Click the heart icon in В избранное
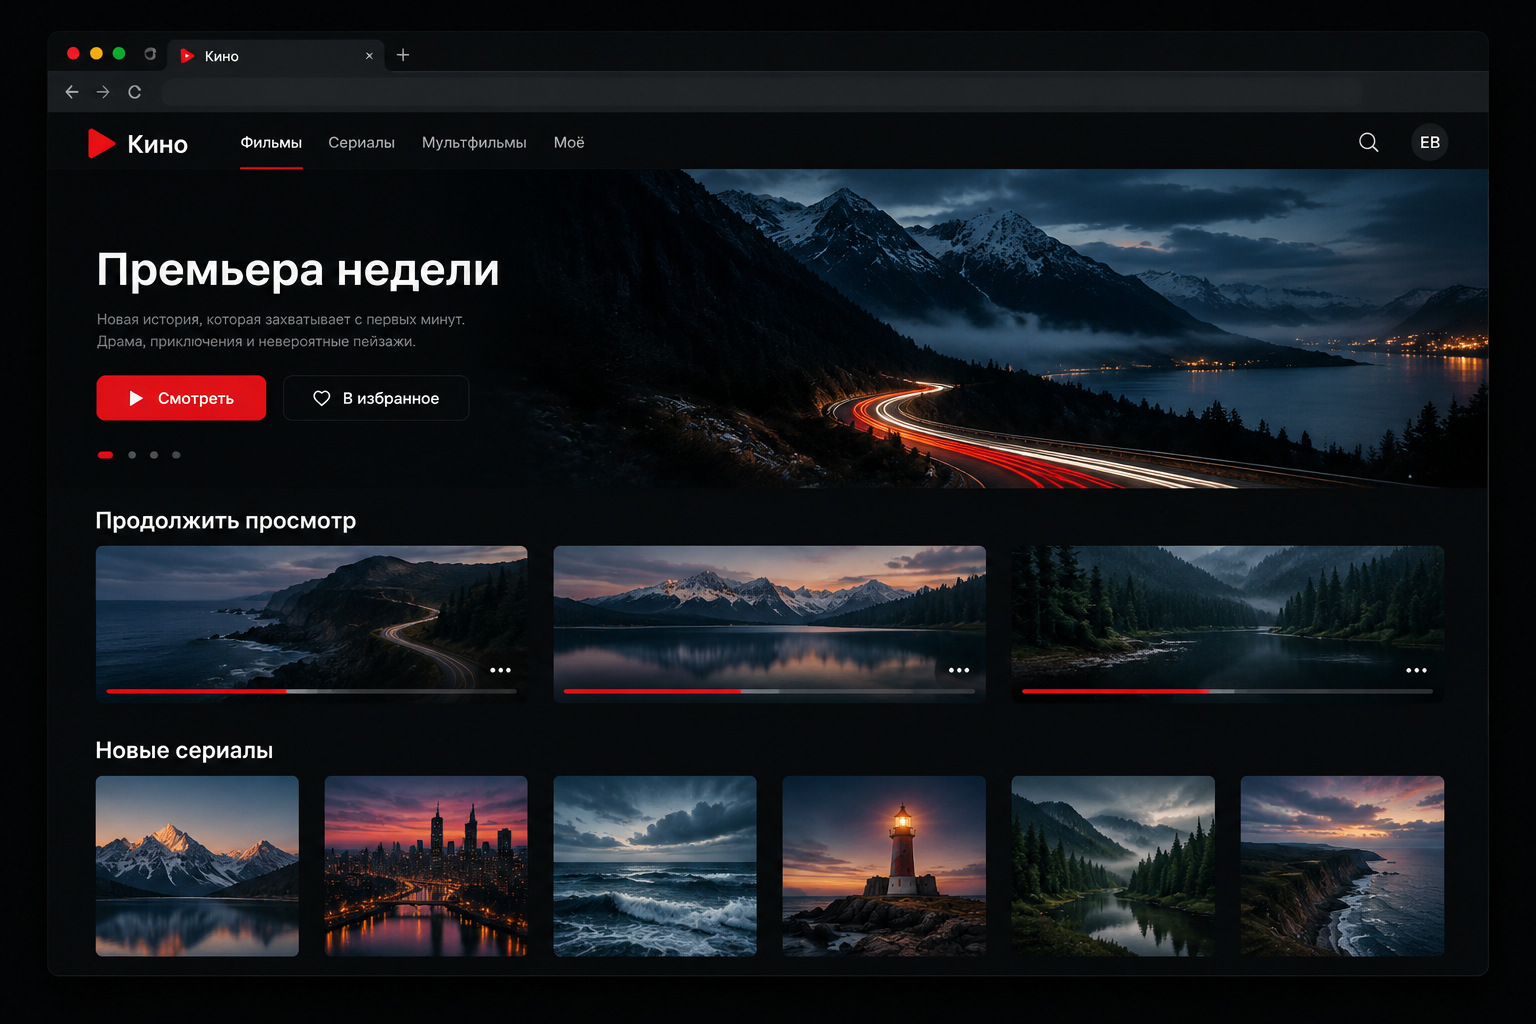Image resolution: width=1536 pixels, height=1024 pixels. 321,398
